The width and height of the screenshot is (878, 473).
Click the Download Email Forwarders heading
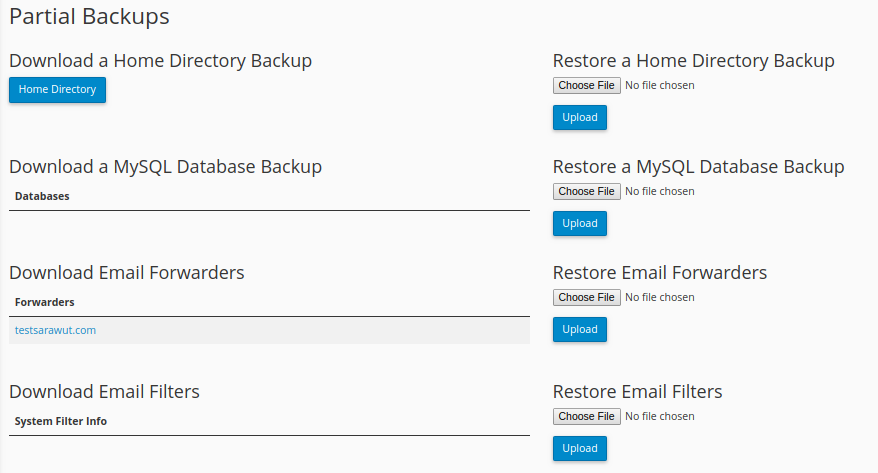pyautogui.click(x=127, y=273)
